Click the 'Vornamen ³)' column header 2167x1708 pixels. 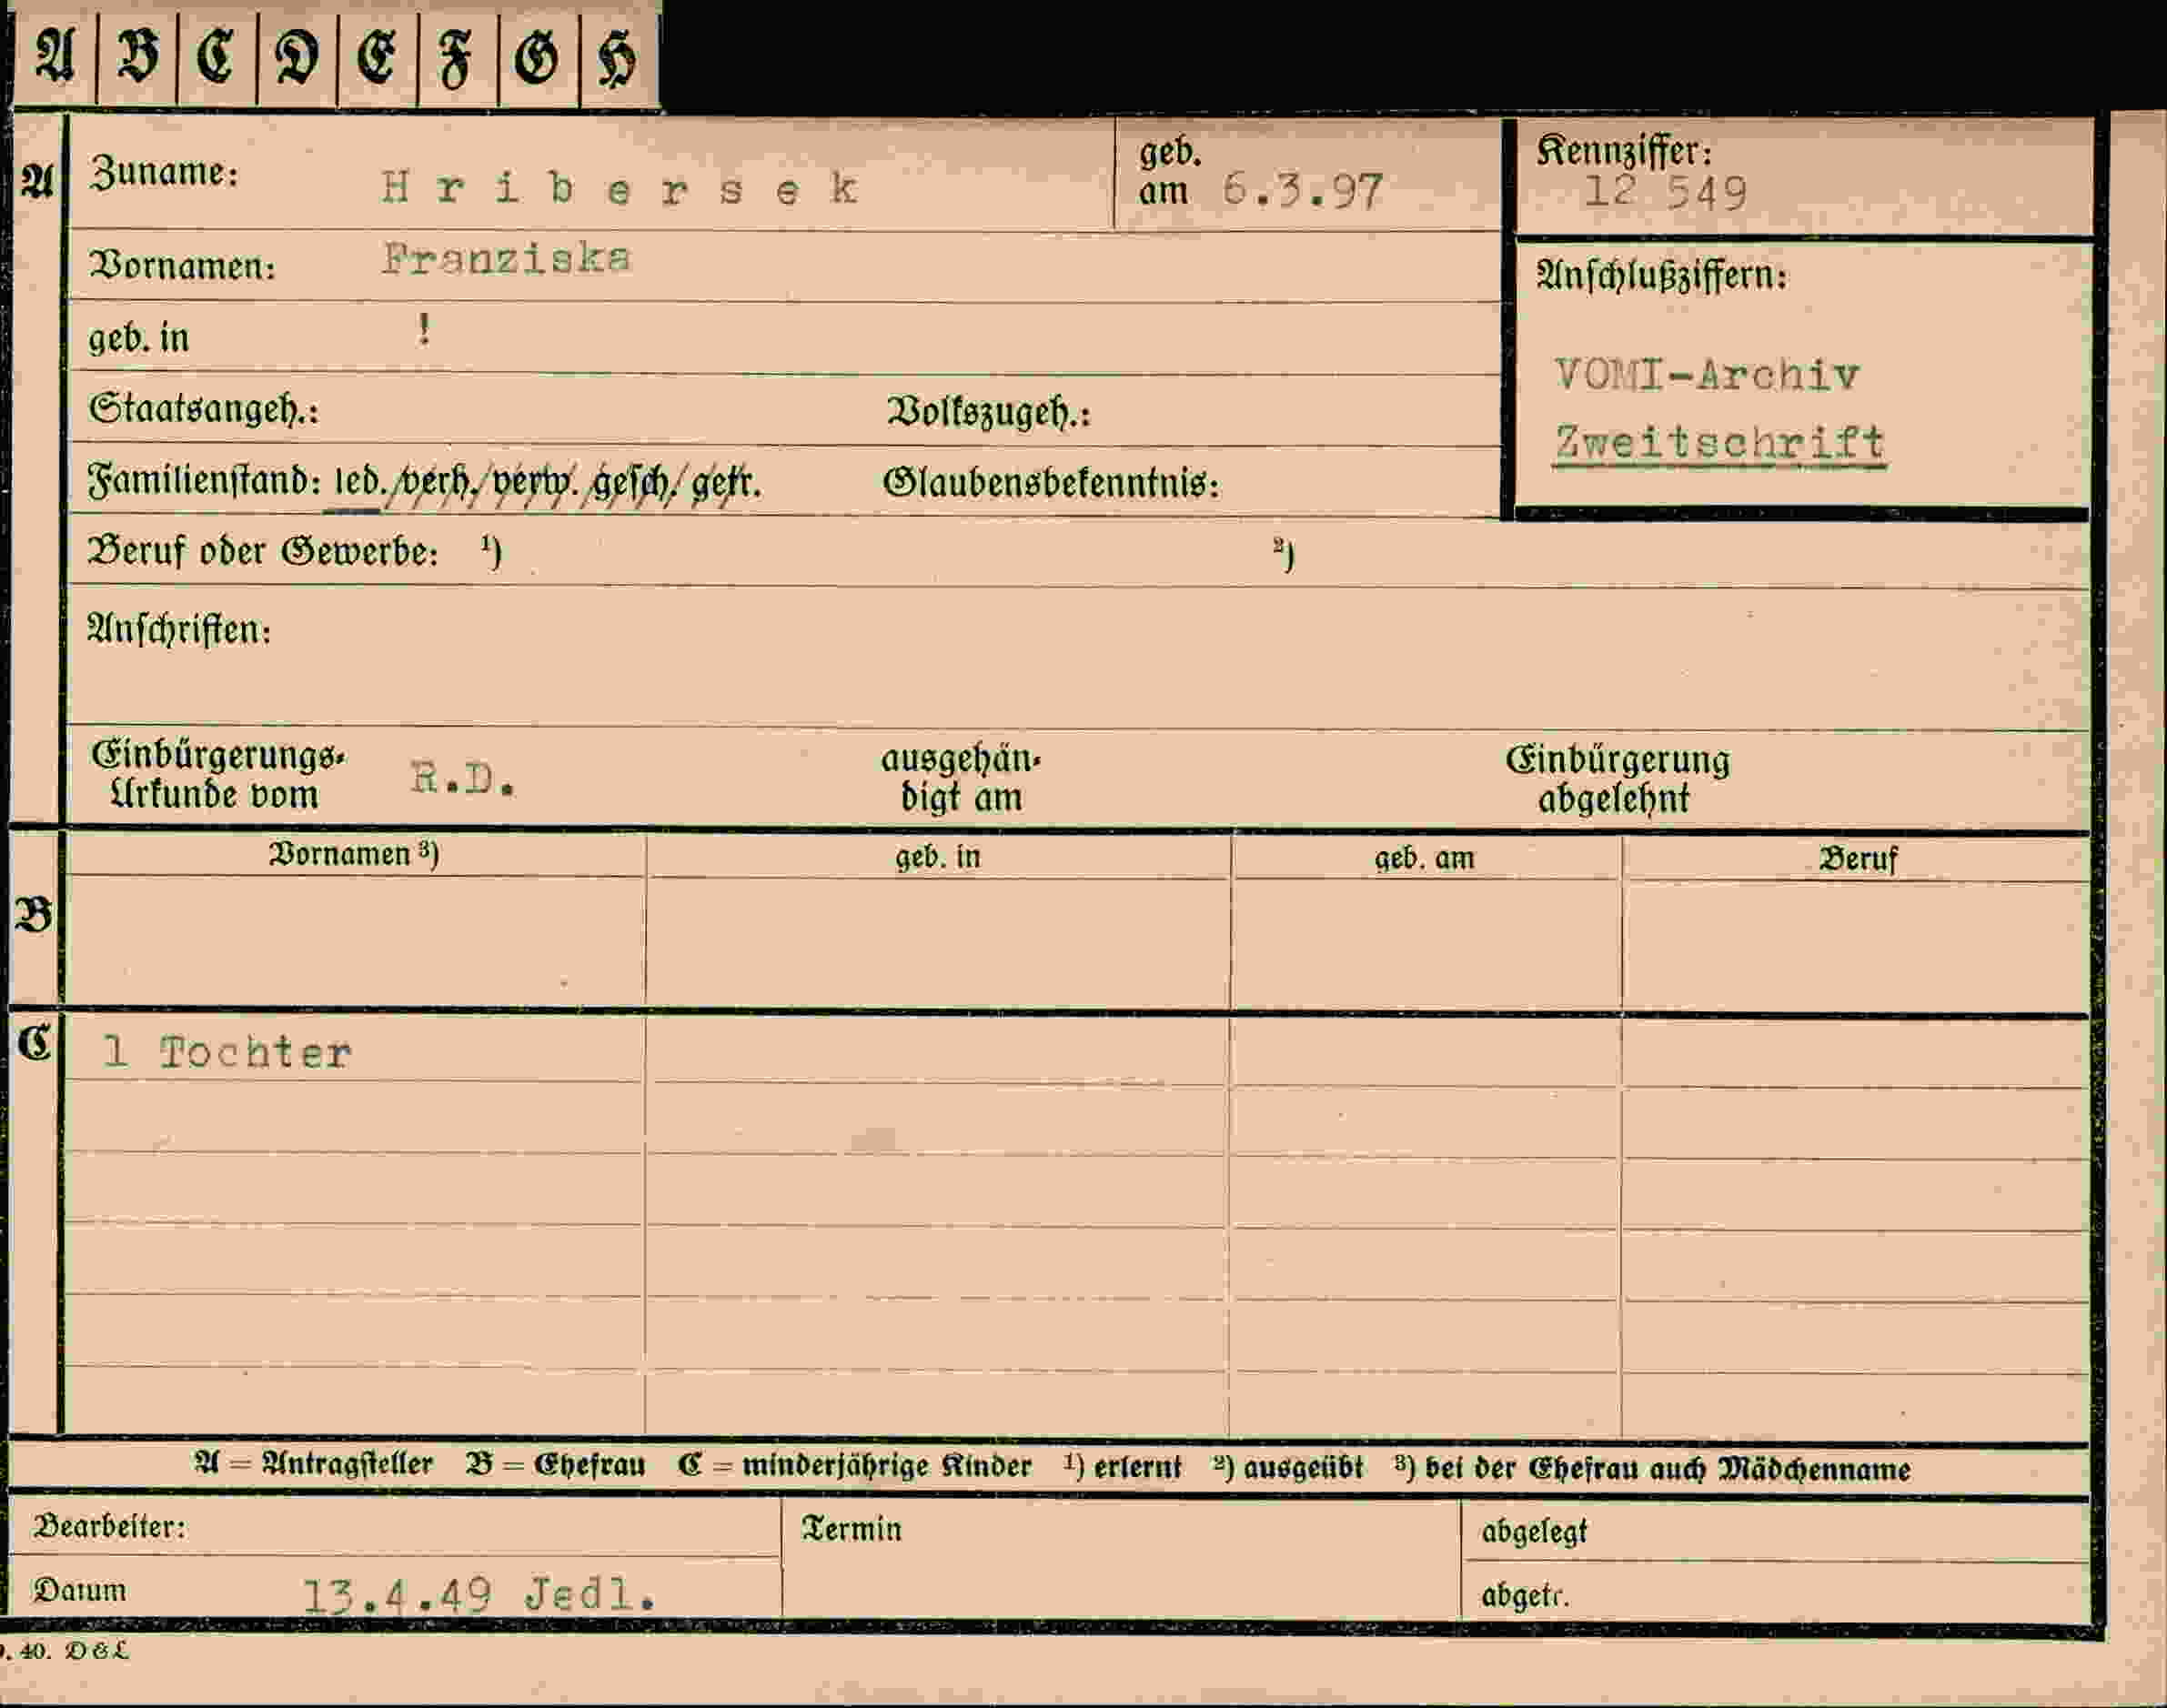354,853
